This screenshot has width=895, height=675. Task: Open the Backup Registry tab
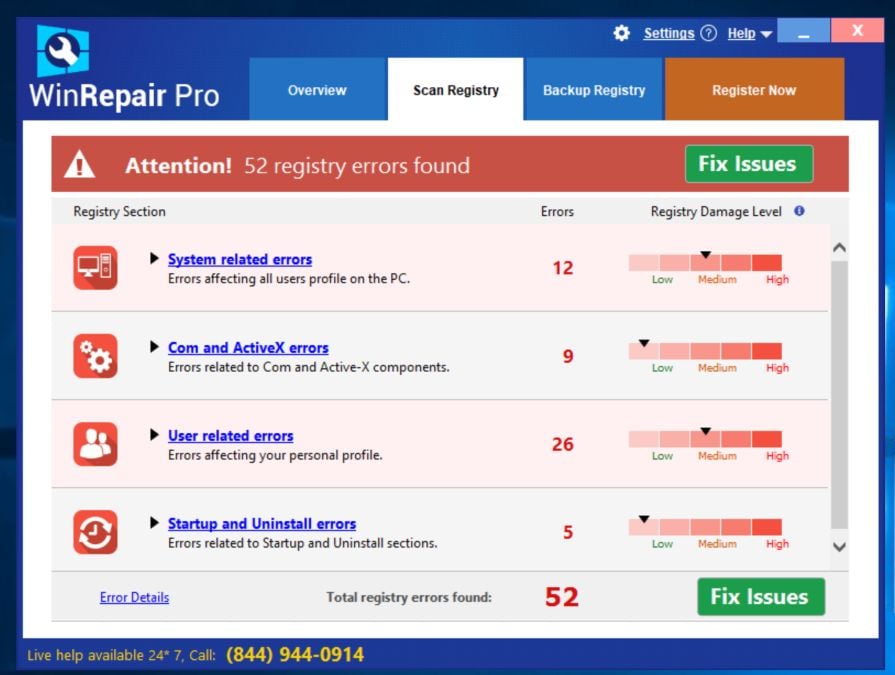pos(594,89)
